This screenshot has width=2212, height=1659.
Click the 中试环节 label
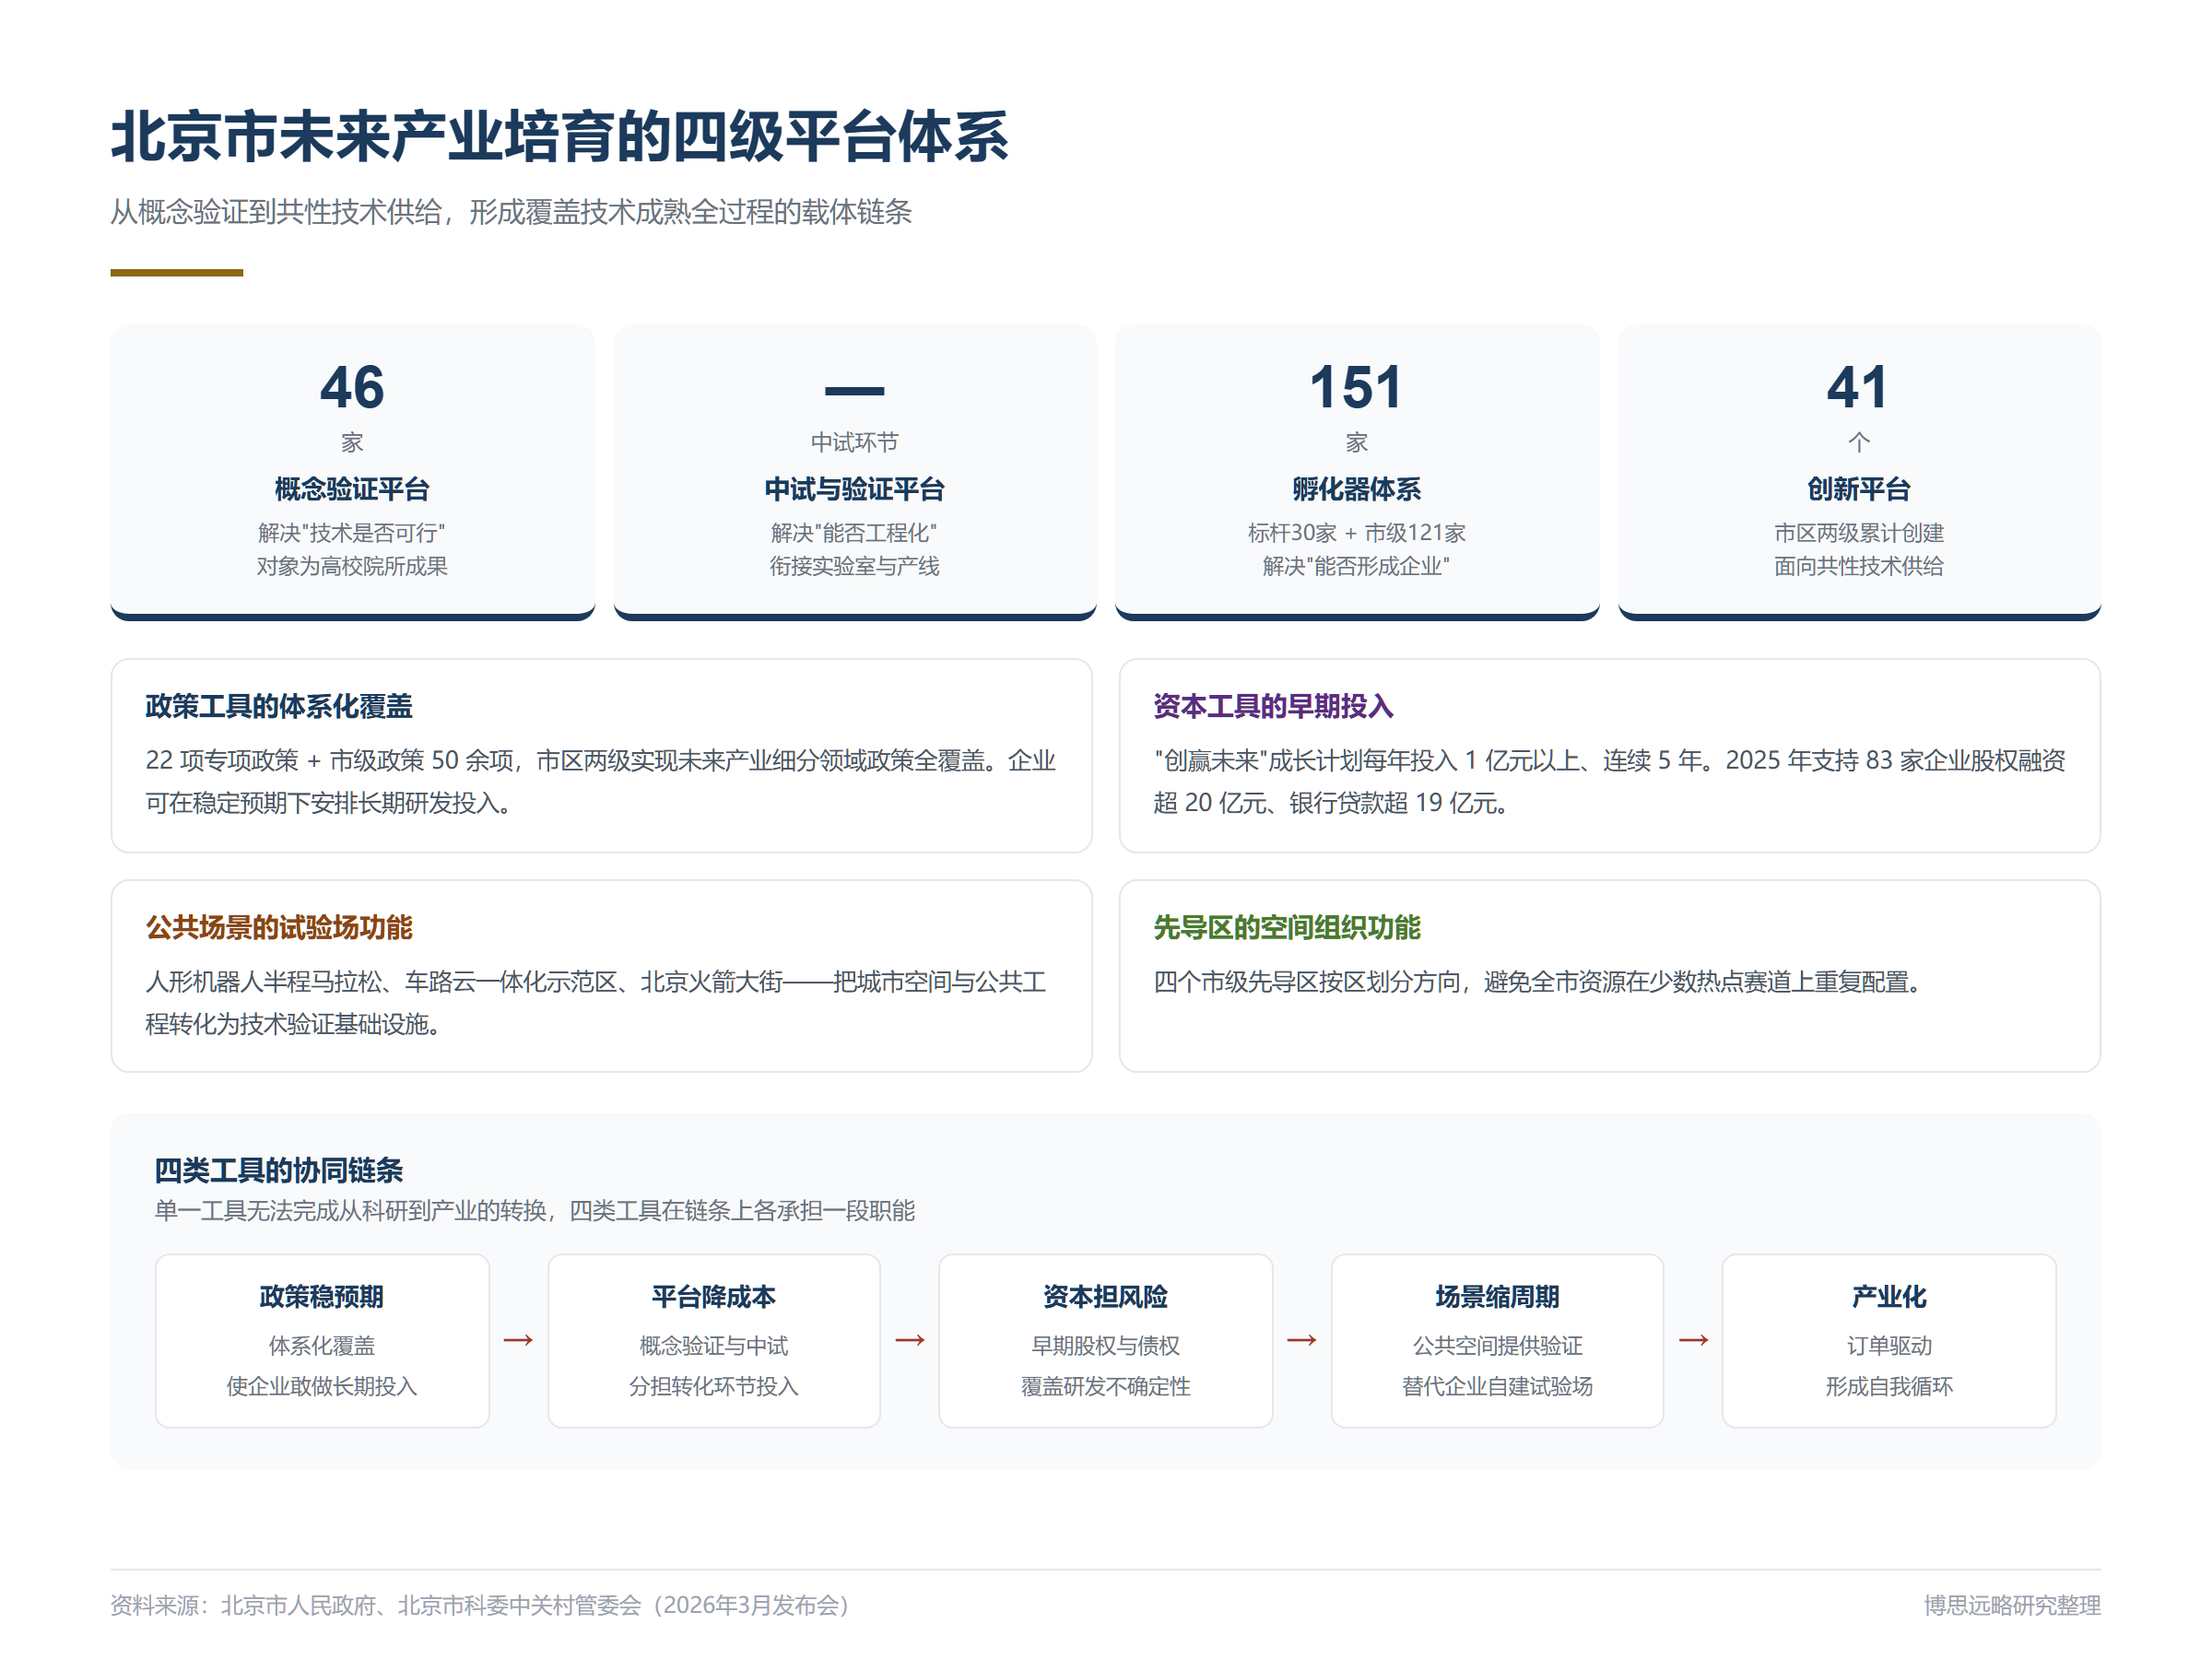click(x=855, y=442)
